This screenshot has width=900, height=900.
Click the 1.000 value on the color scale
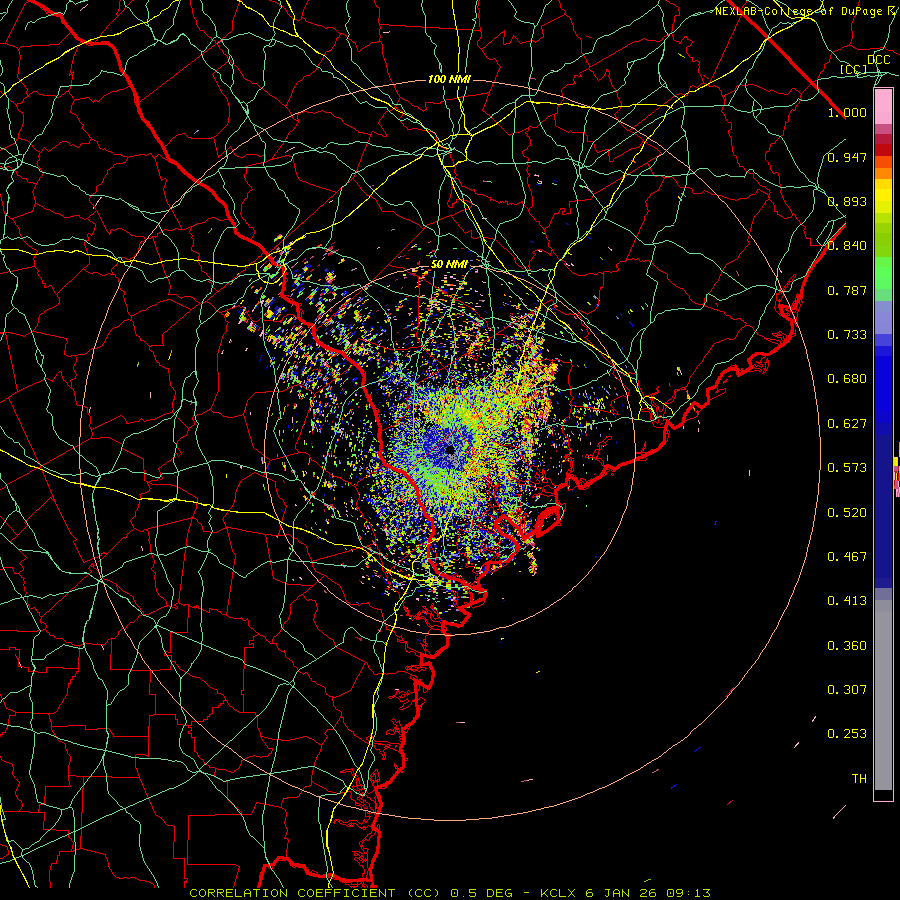click(x=847, y=112)
